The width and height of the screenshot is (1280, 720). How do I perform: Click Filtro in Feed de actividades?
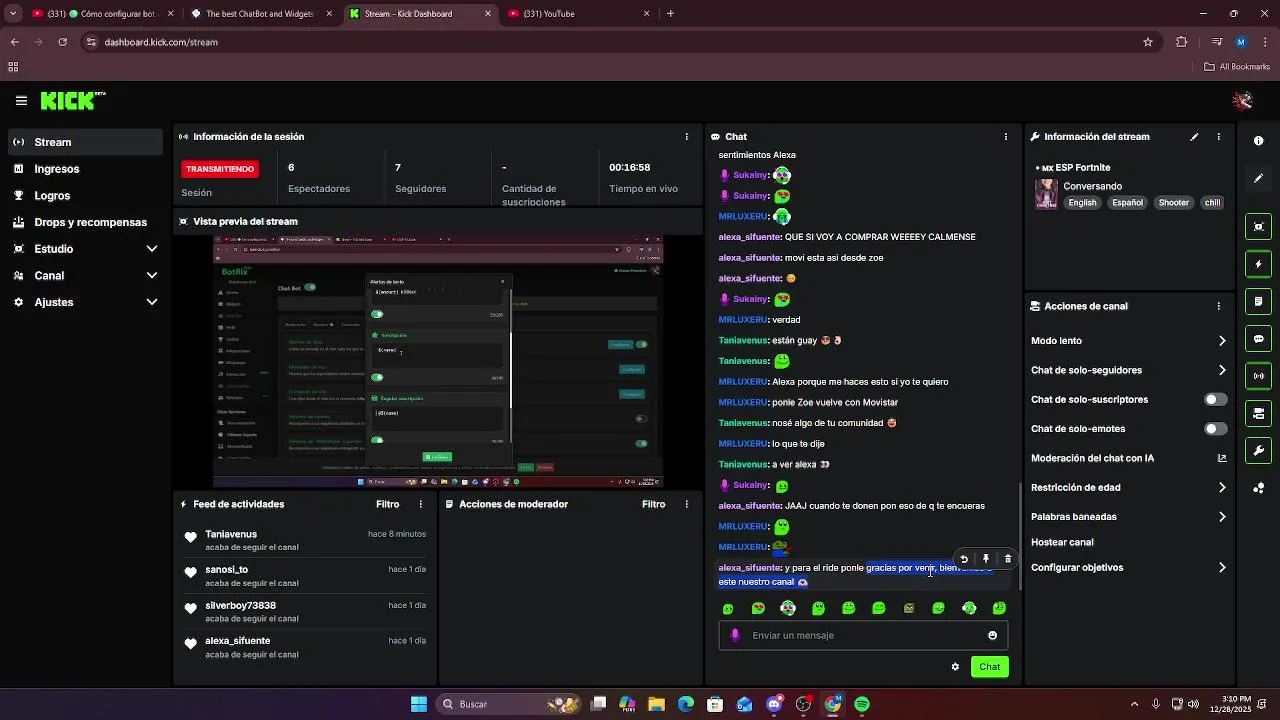[387, 505]
